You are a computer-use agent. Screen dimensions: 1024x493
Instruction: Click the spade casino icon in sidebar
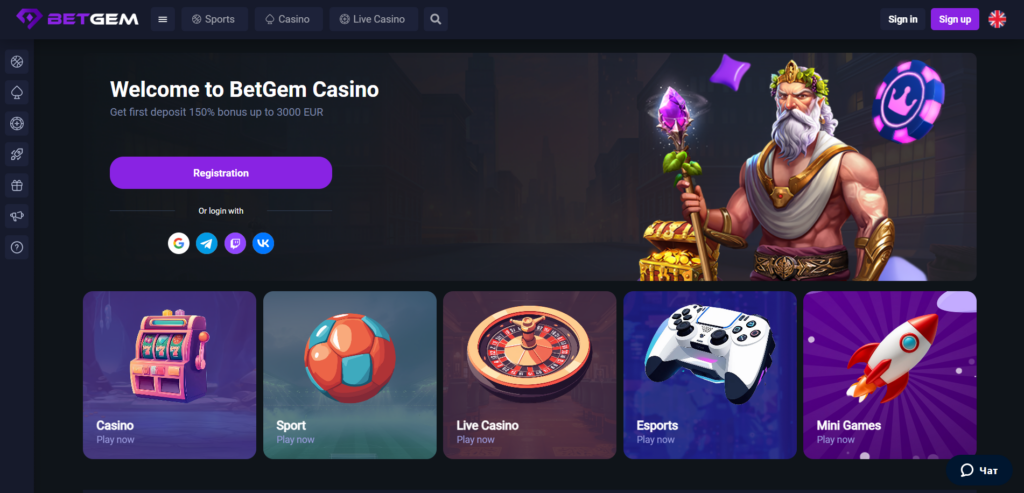point(16,93)
